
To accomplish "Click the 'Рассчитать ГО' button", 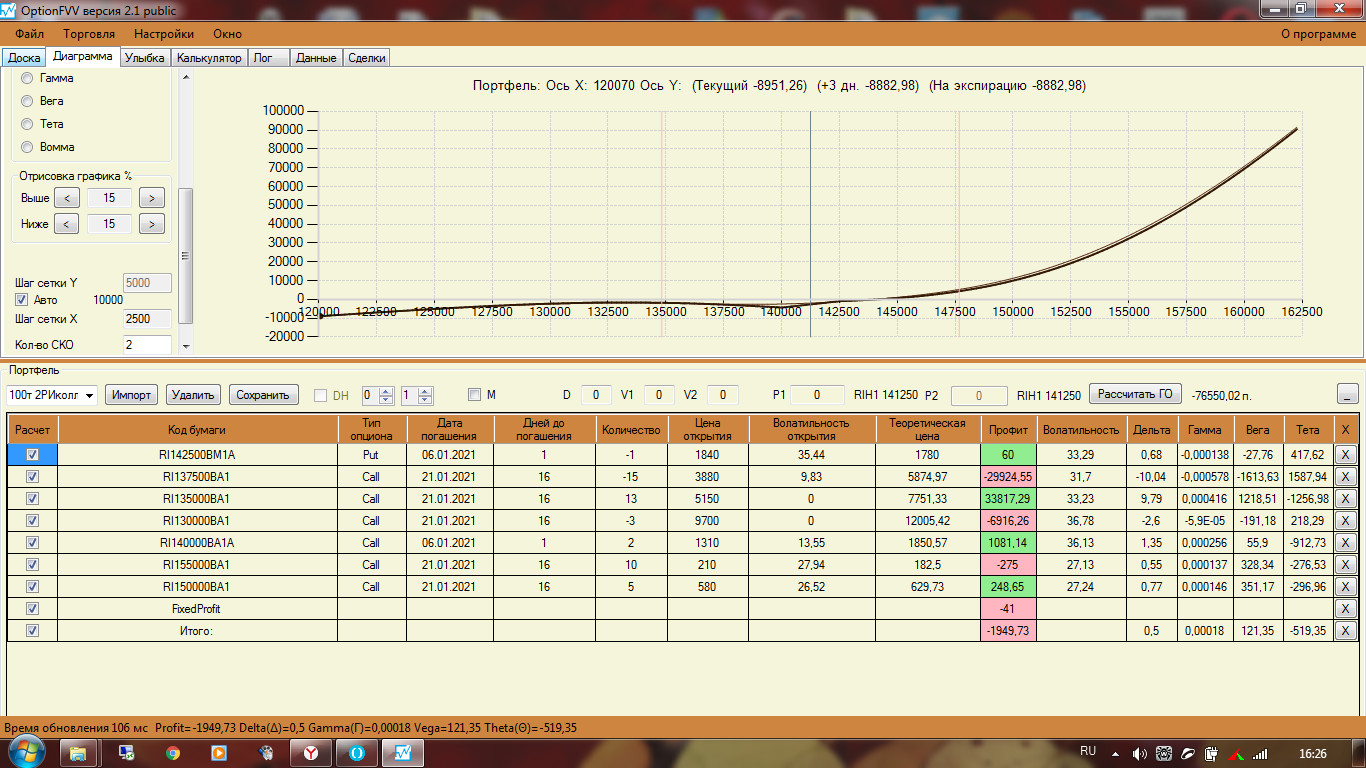I will point(1135,394).
